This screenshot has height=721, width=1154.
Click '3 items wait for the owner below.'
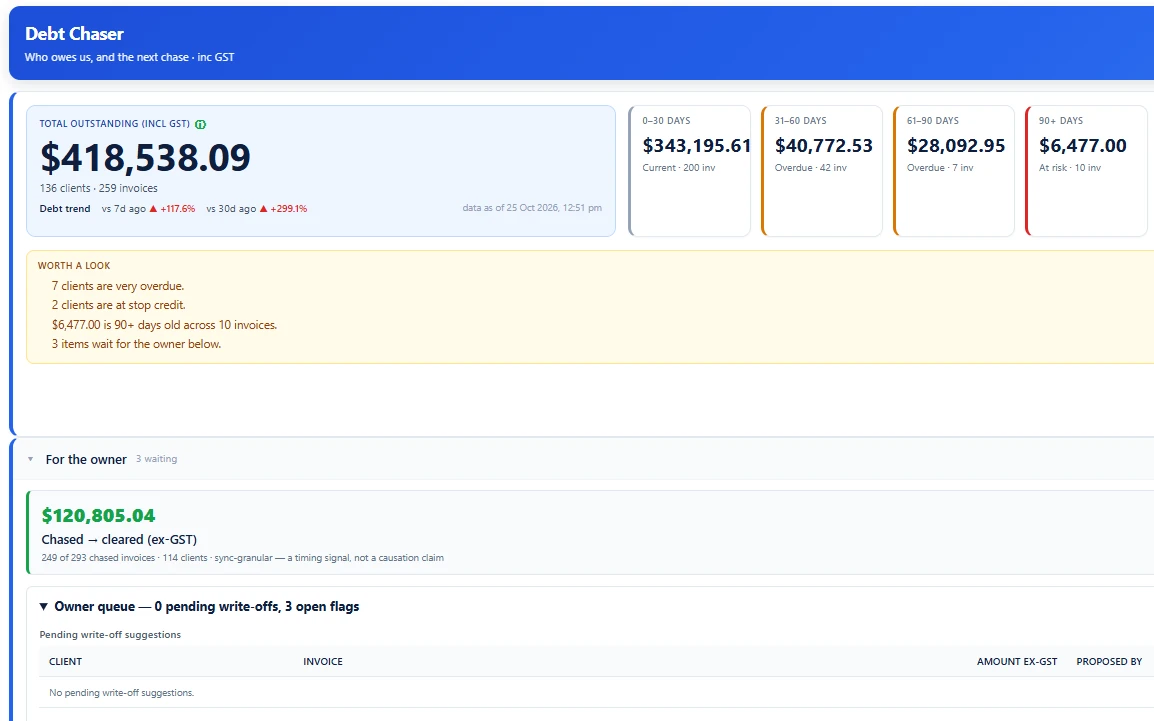136,344
